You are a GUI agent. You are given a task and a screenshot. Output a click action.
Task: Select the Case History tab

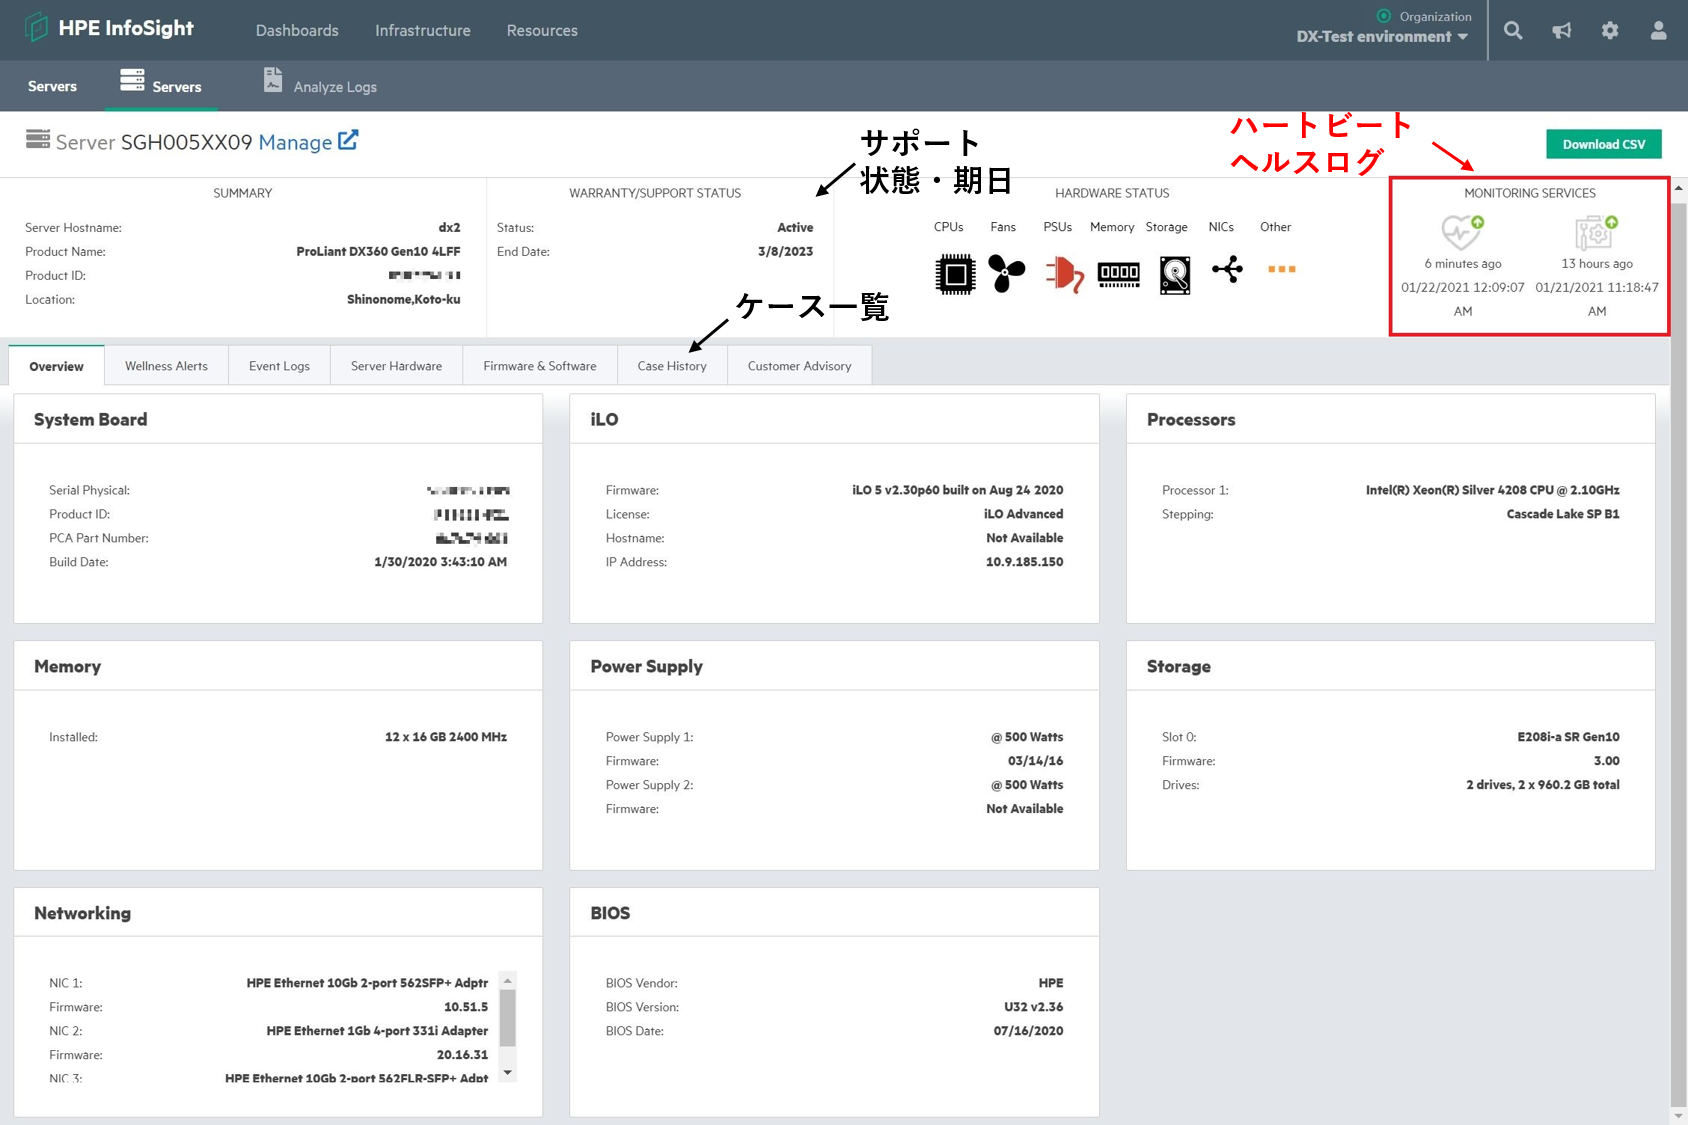coord(672,366)
